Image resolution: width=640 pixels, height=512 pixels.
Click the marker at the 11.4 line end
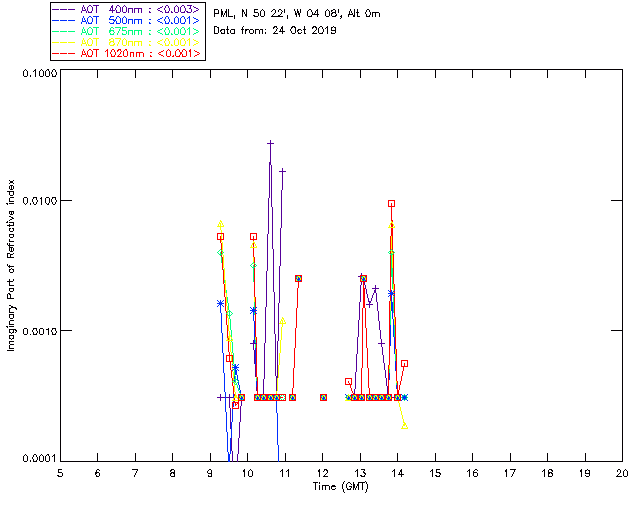coord(298,278)
